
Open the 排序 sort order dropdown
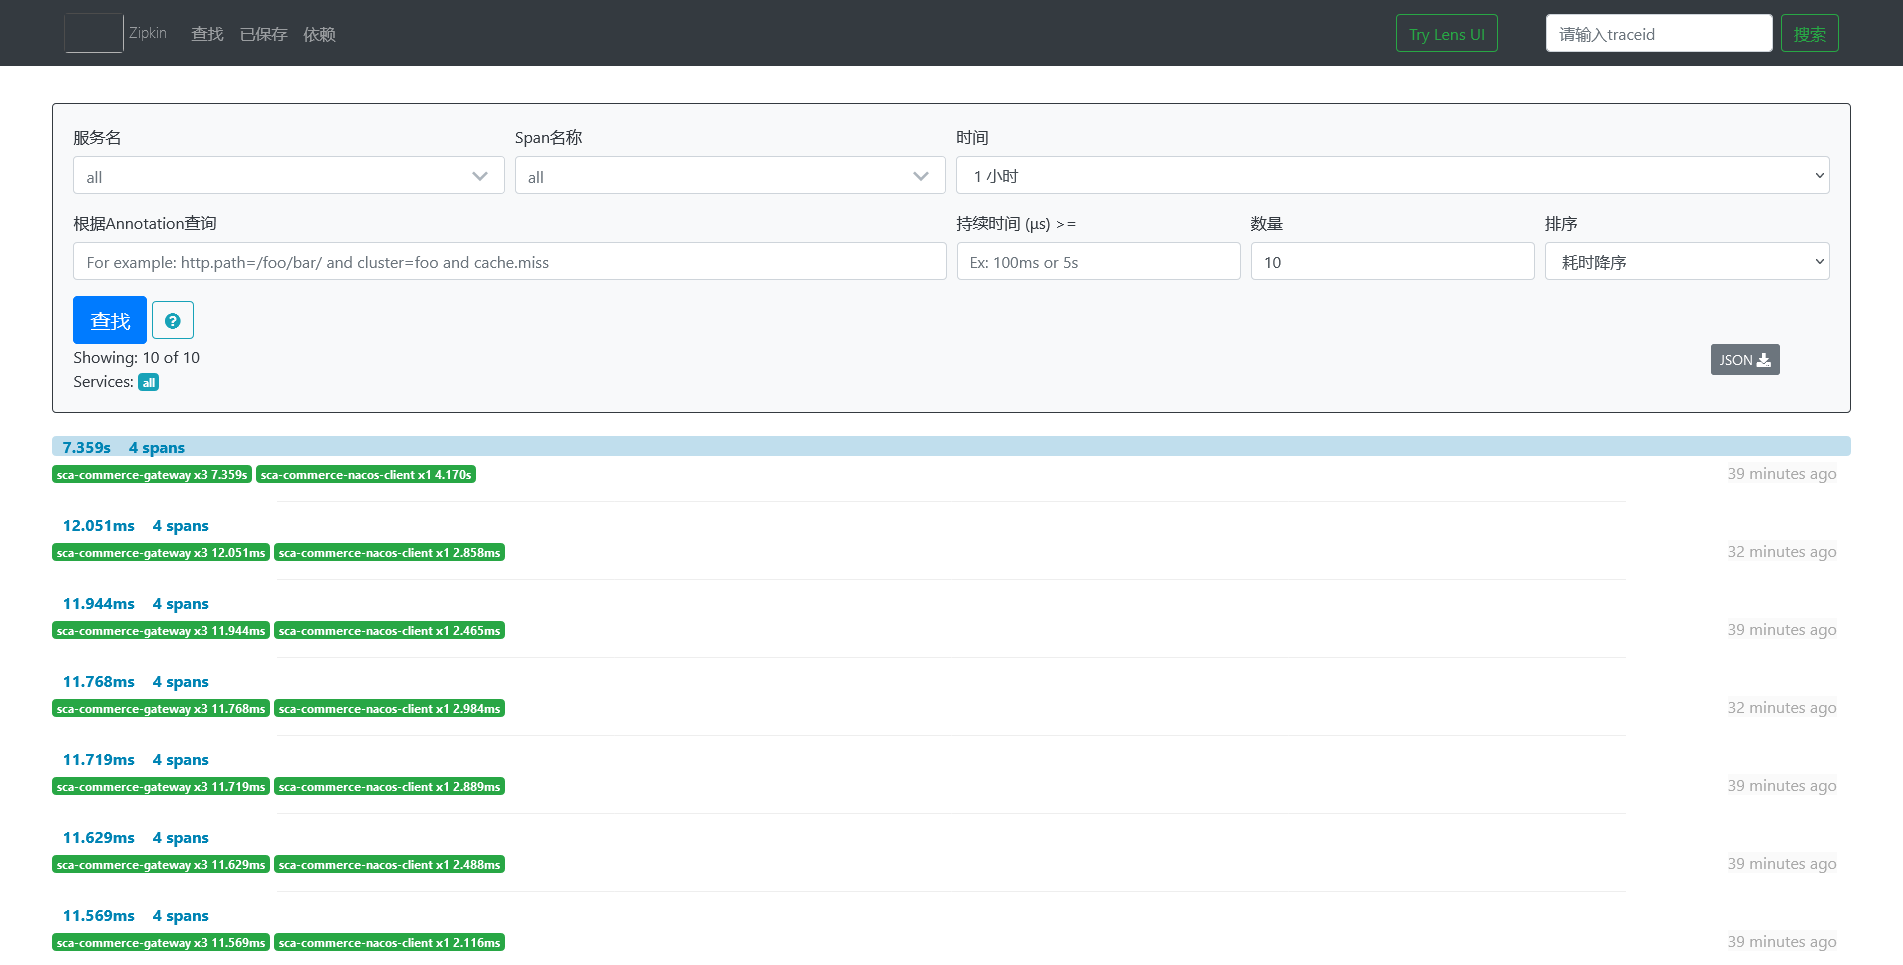(1687, 262)
